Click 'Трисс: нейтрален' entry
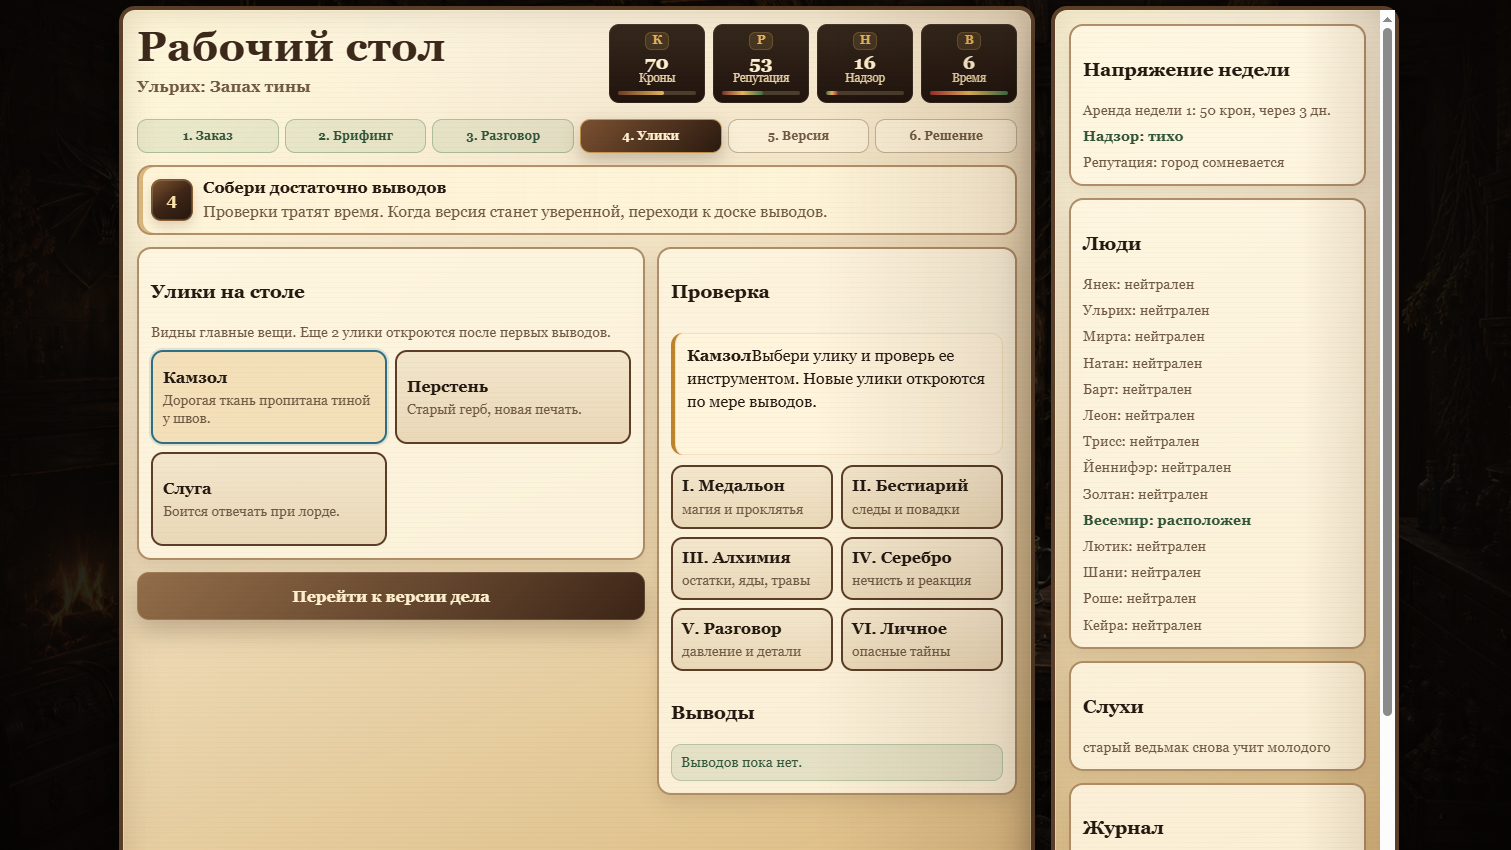Image resolution: width=1511 pixels, height=850 pixels. pos(1141,441)
